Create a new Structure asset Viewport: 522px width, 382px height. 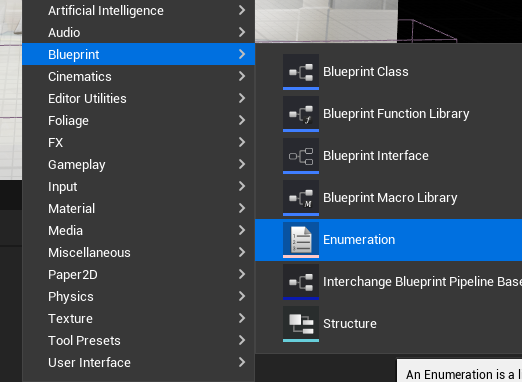[x=388, y=324]
